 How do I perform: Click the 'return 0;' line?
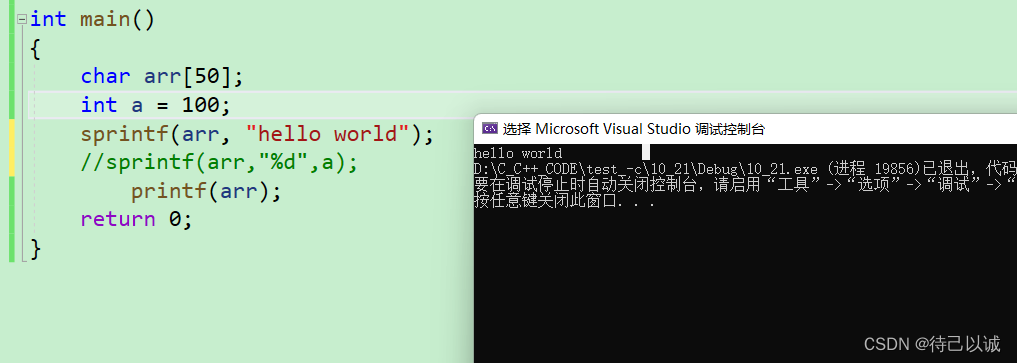(137, 219)
